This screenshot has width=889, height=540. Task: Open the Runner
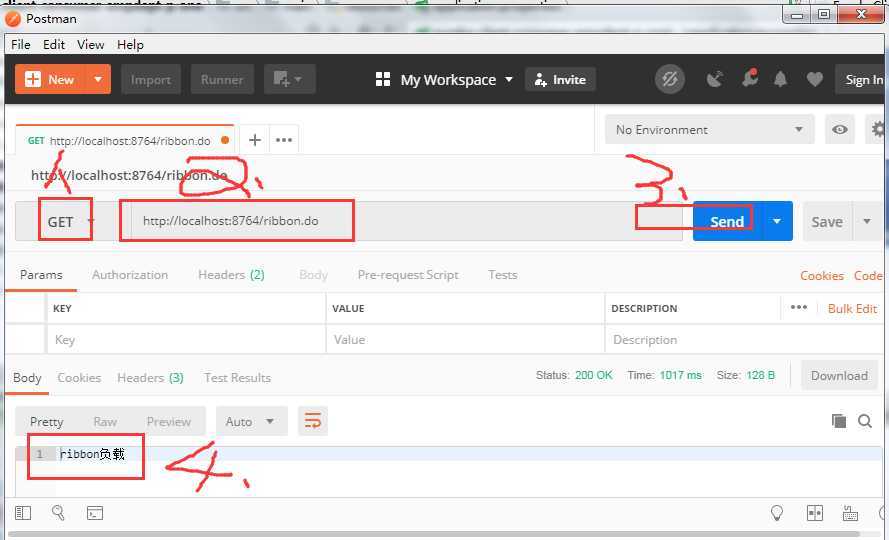coord(222,79)
